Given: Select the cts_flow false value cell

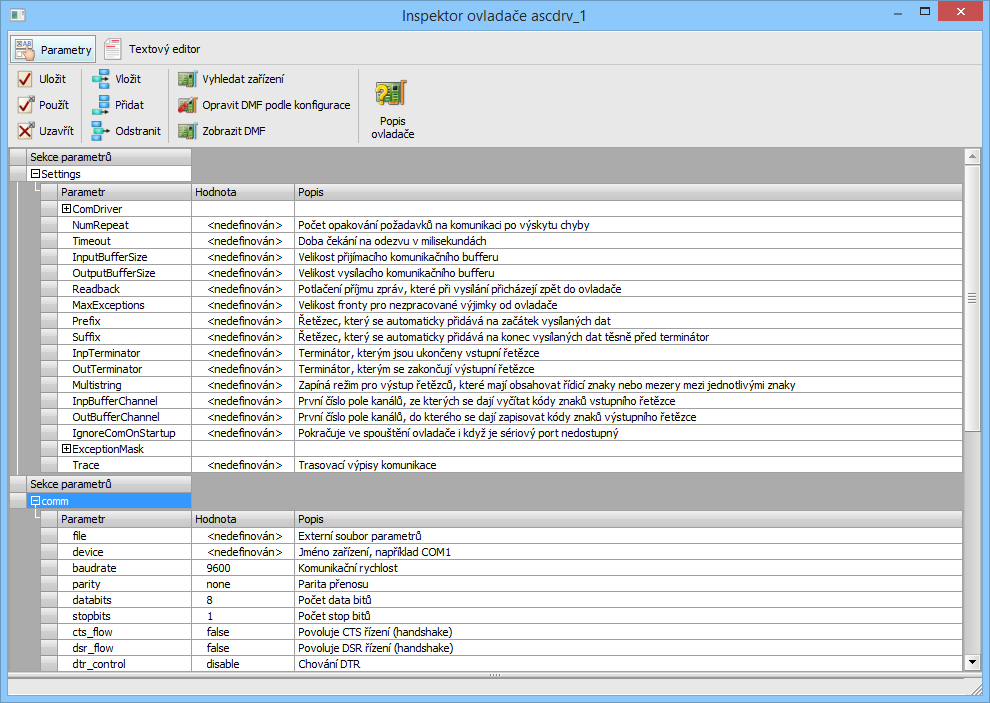Looking at the screenshot, I should pos(219,632).
